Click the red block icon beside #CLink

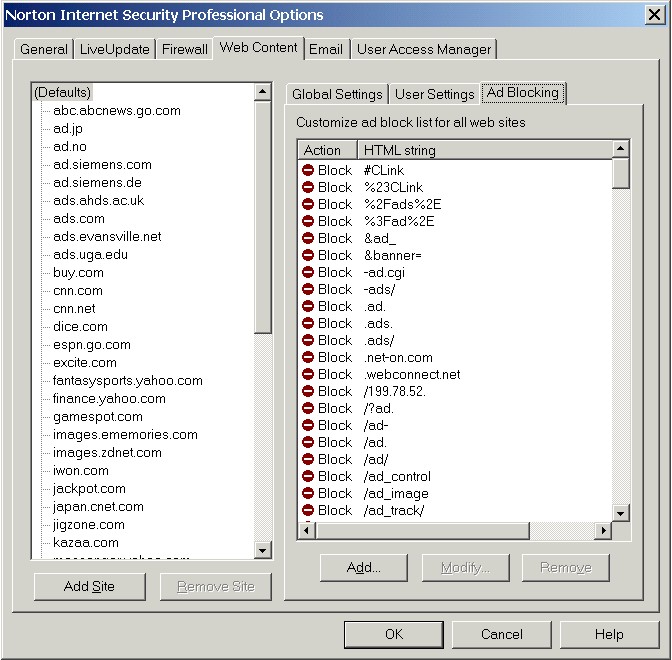(308, 170)
